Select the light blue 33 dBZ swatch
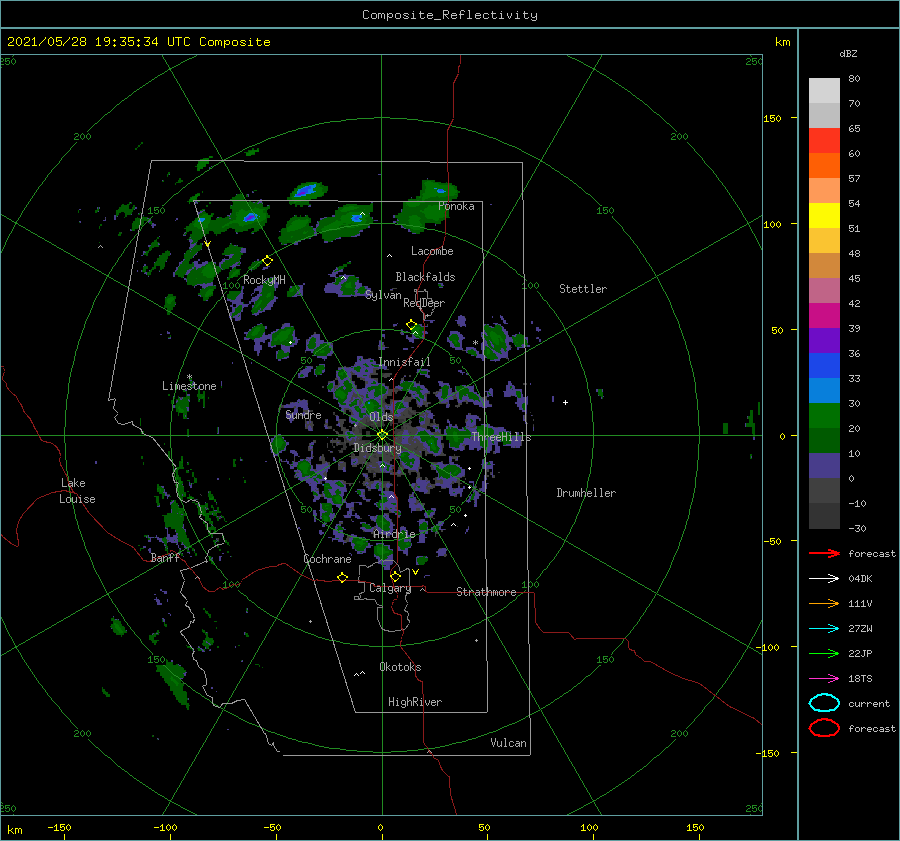This screenshot has height=841, width=900. tap(824, 390)
